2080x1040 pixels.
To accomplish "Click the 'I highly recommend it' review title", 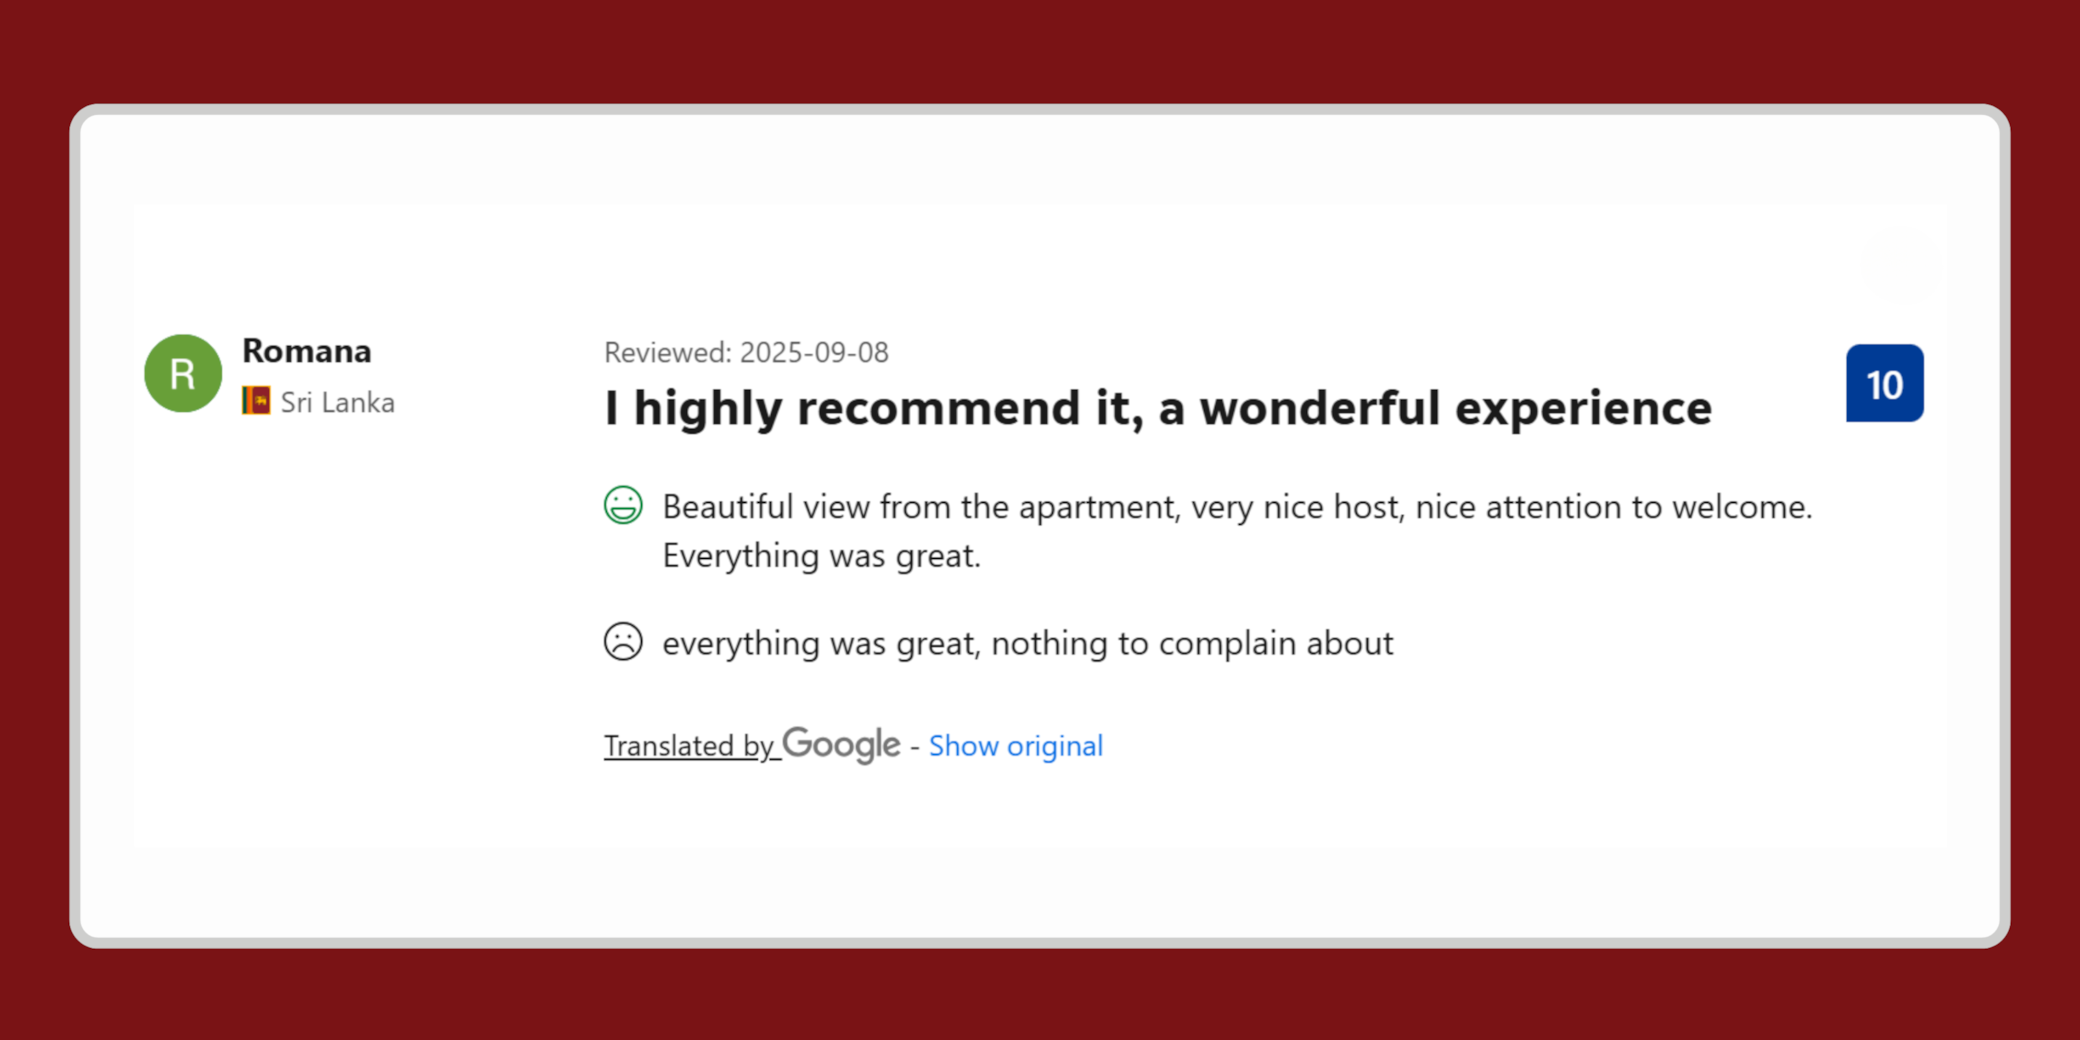I will [x=1157, y=408].
